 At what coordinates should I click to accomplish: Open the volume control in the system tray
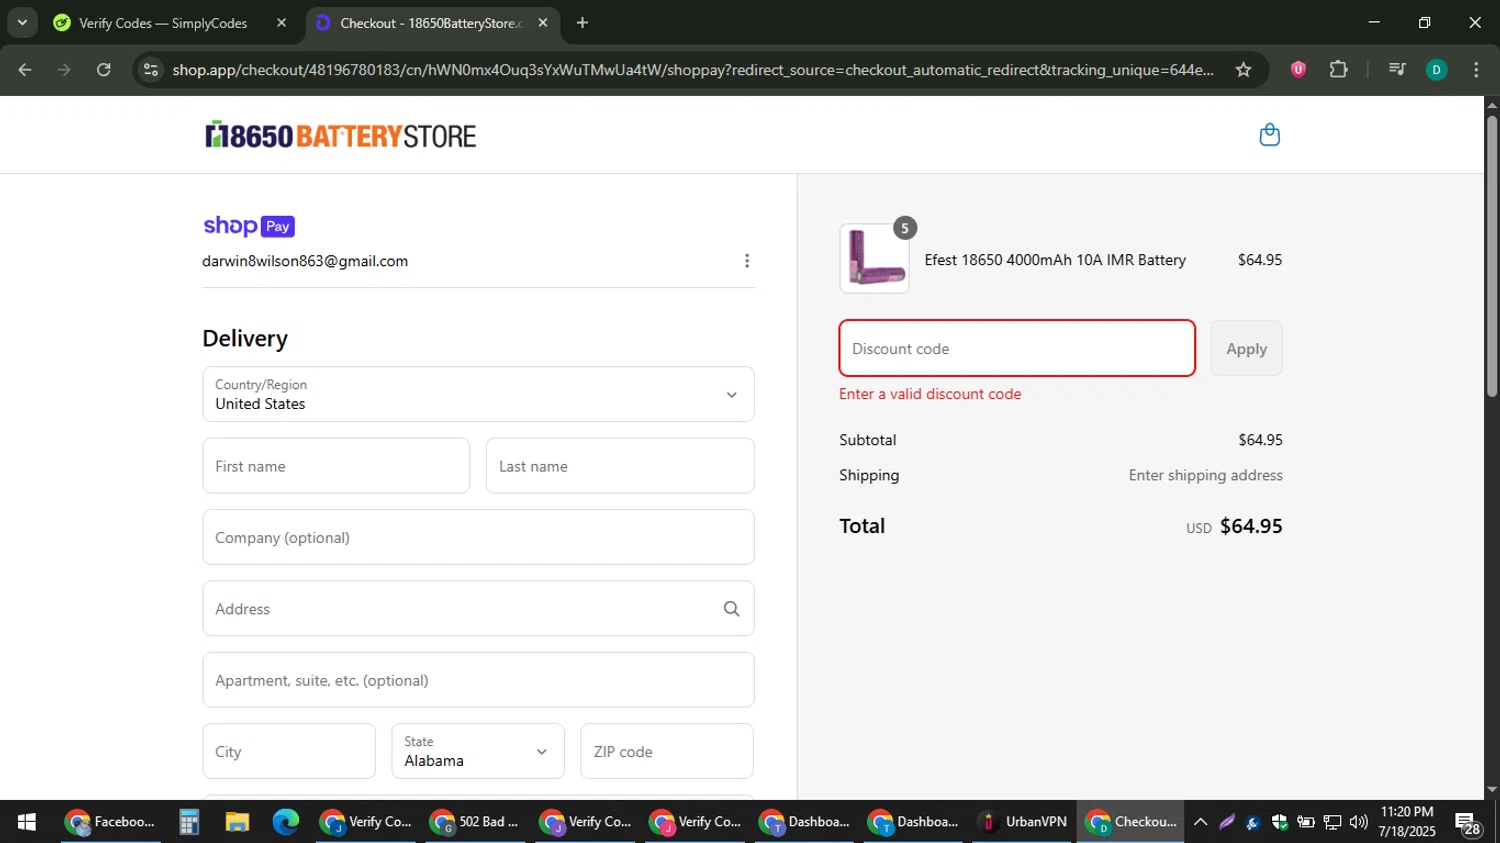(x=1358, y=822)
